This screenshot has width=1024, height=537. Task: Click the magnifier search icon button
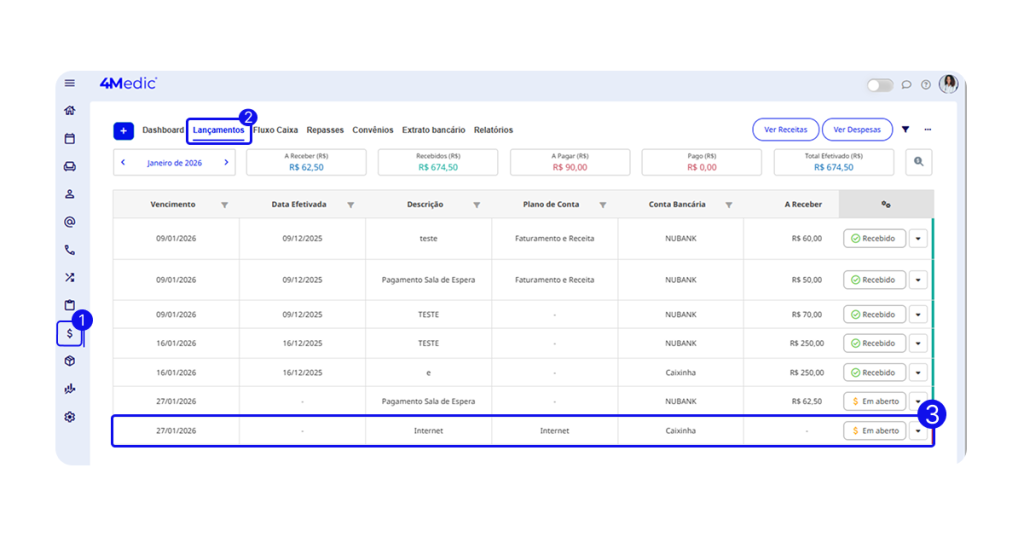(919, 162)
